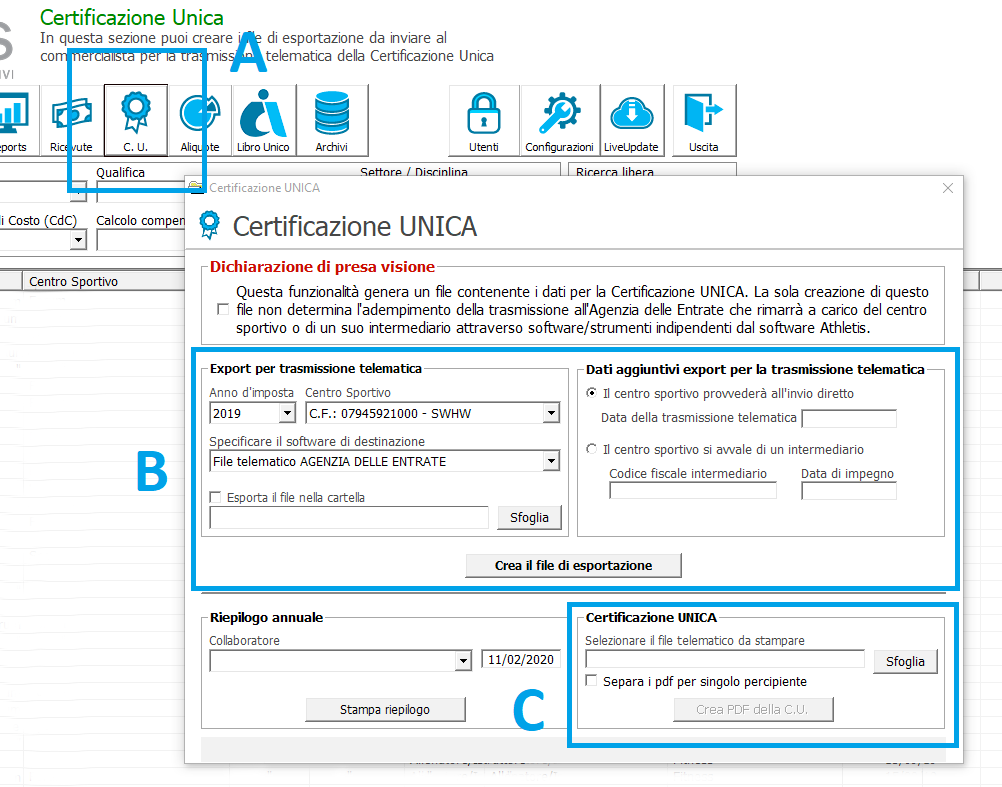Screen dimensions: 1002x787
Task: Click Sfoglia in Certificazione UNICA section
Action: (905, 661)
